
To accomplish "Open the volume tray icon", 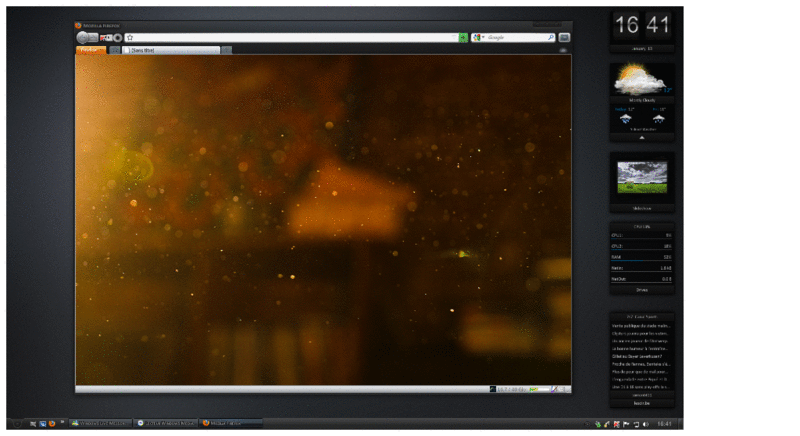I will [646, 424].
